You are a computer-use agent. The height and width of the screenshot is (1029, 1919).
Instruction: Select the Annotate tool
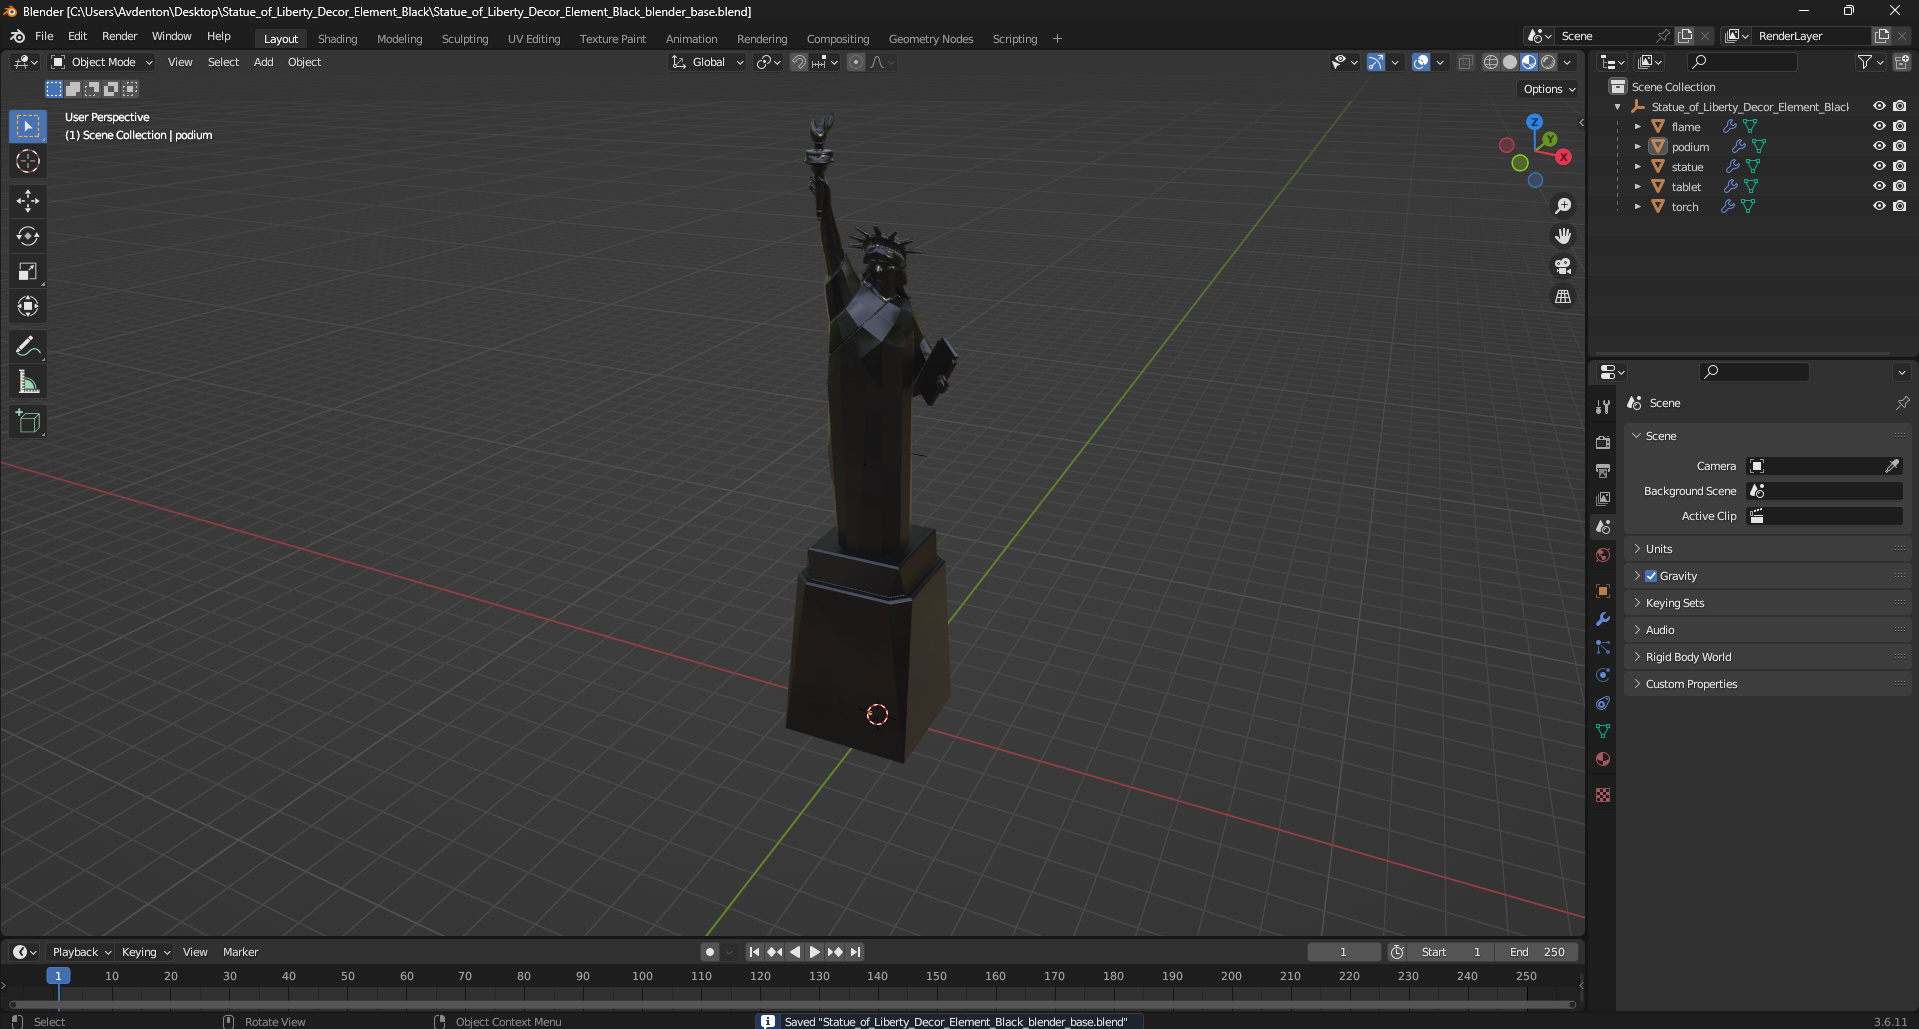pyautogui.click(x=28, y=347)
